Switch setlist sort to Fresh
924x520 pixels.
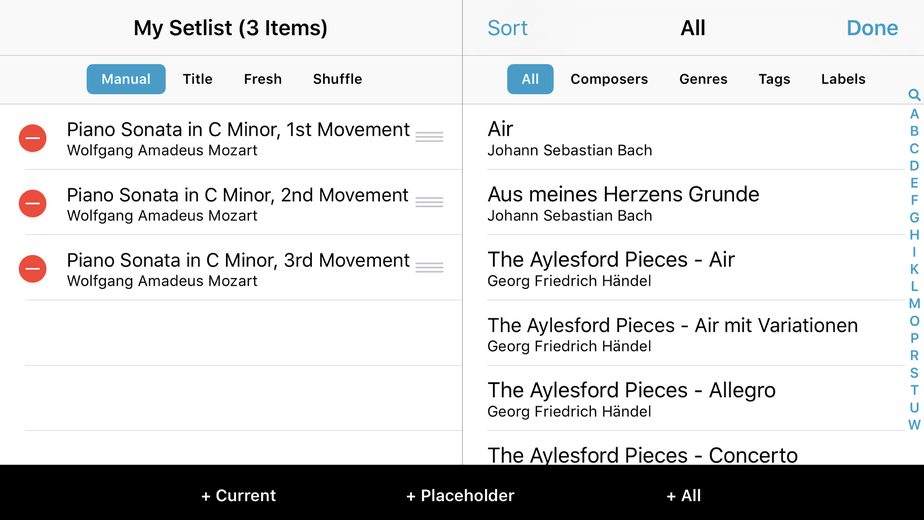(263, 79)
